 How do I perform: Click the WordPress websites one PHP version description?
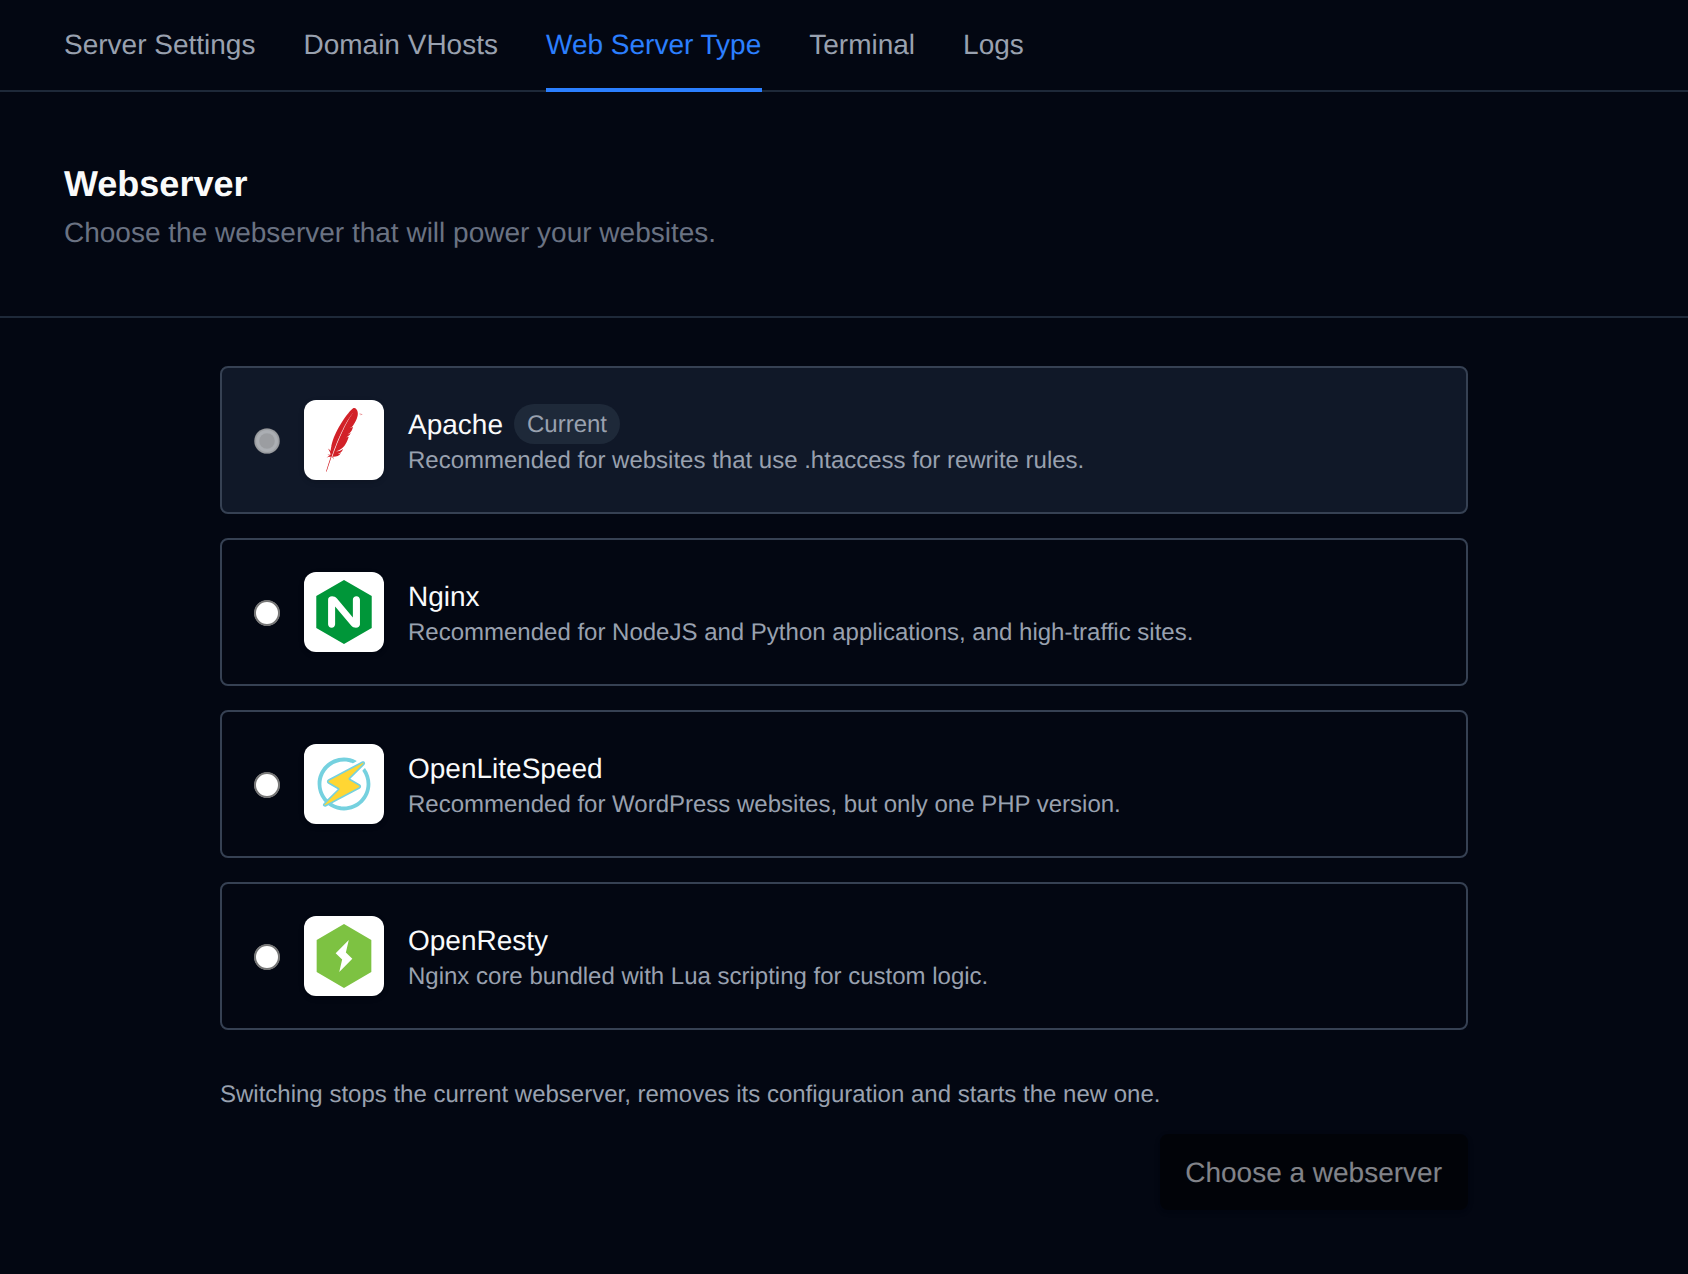764,804
